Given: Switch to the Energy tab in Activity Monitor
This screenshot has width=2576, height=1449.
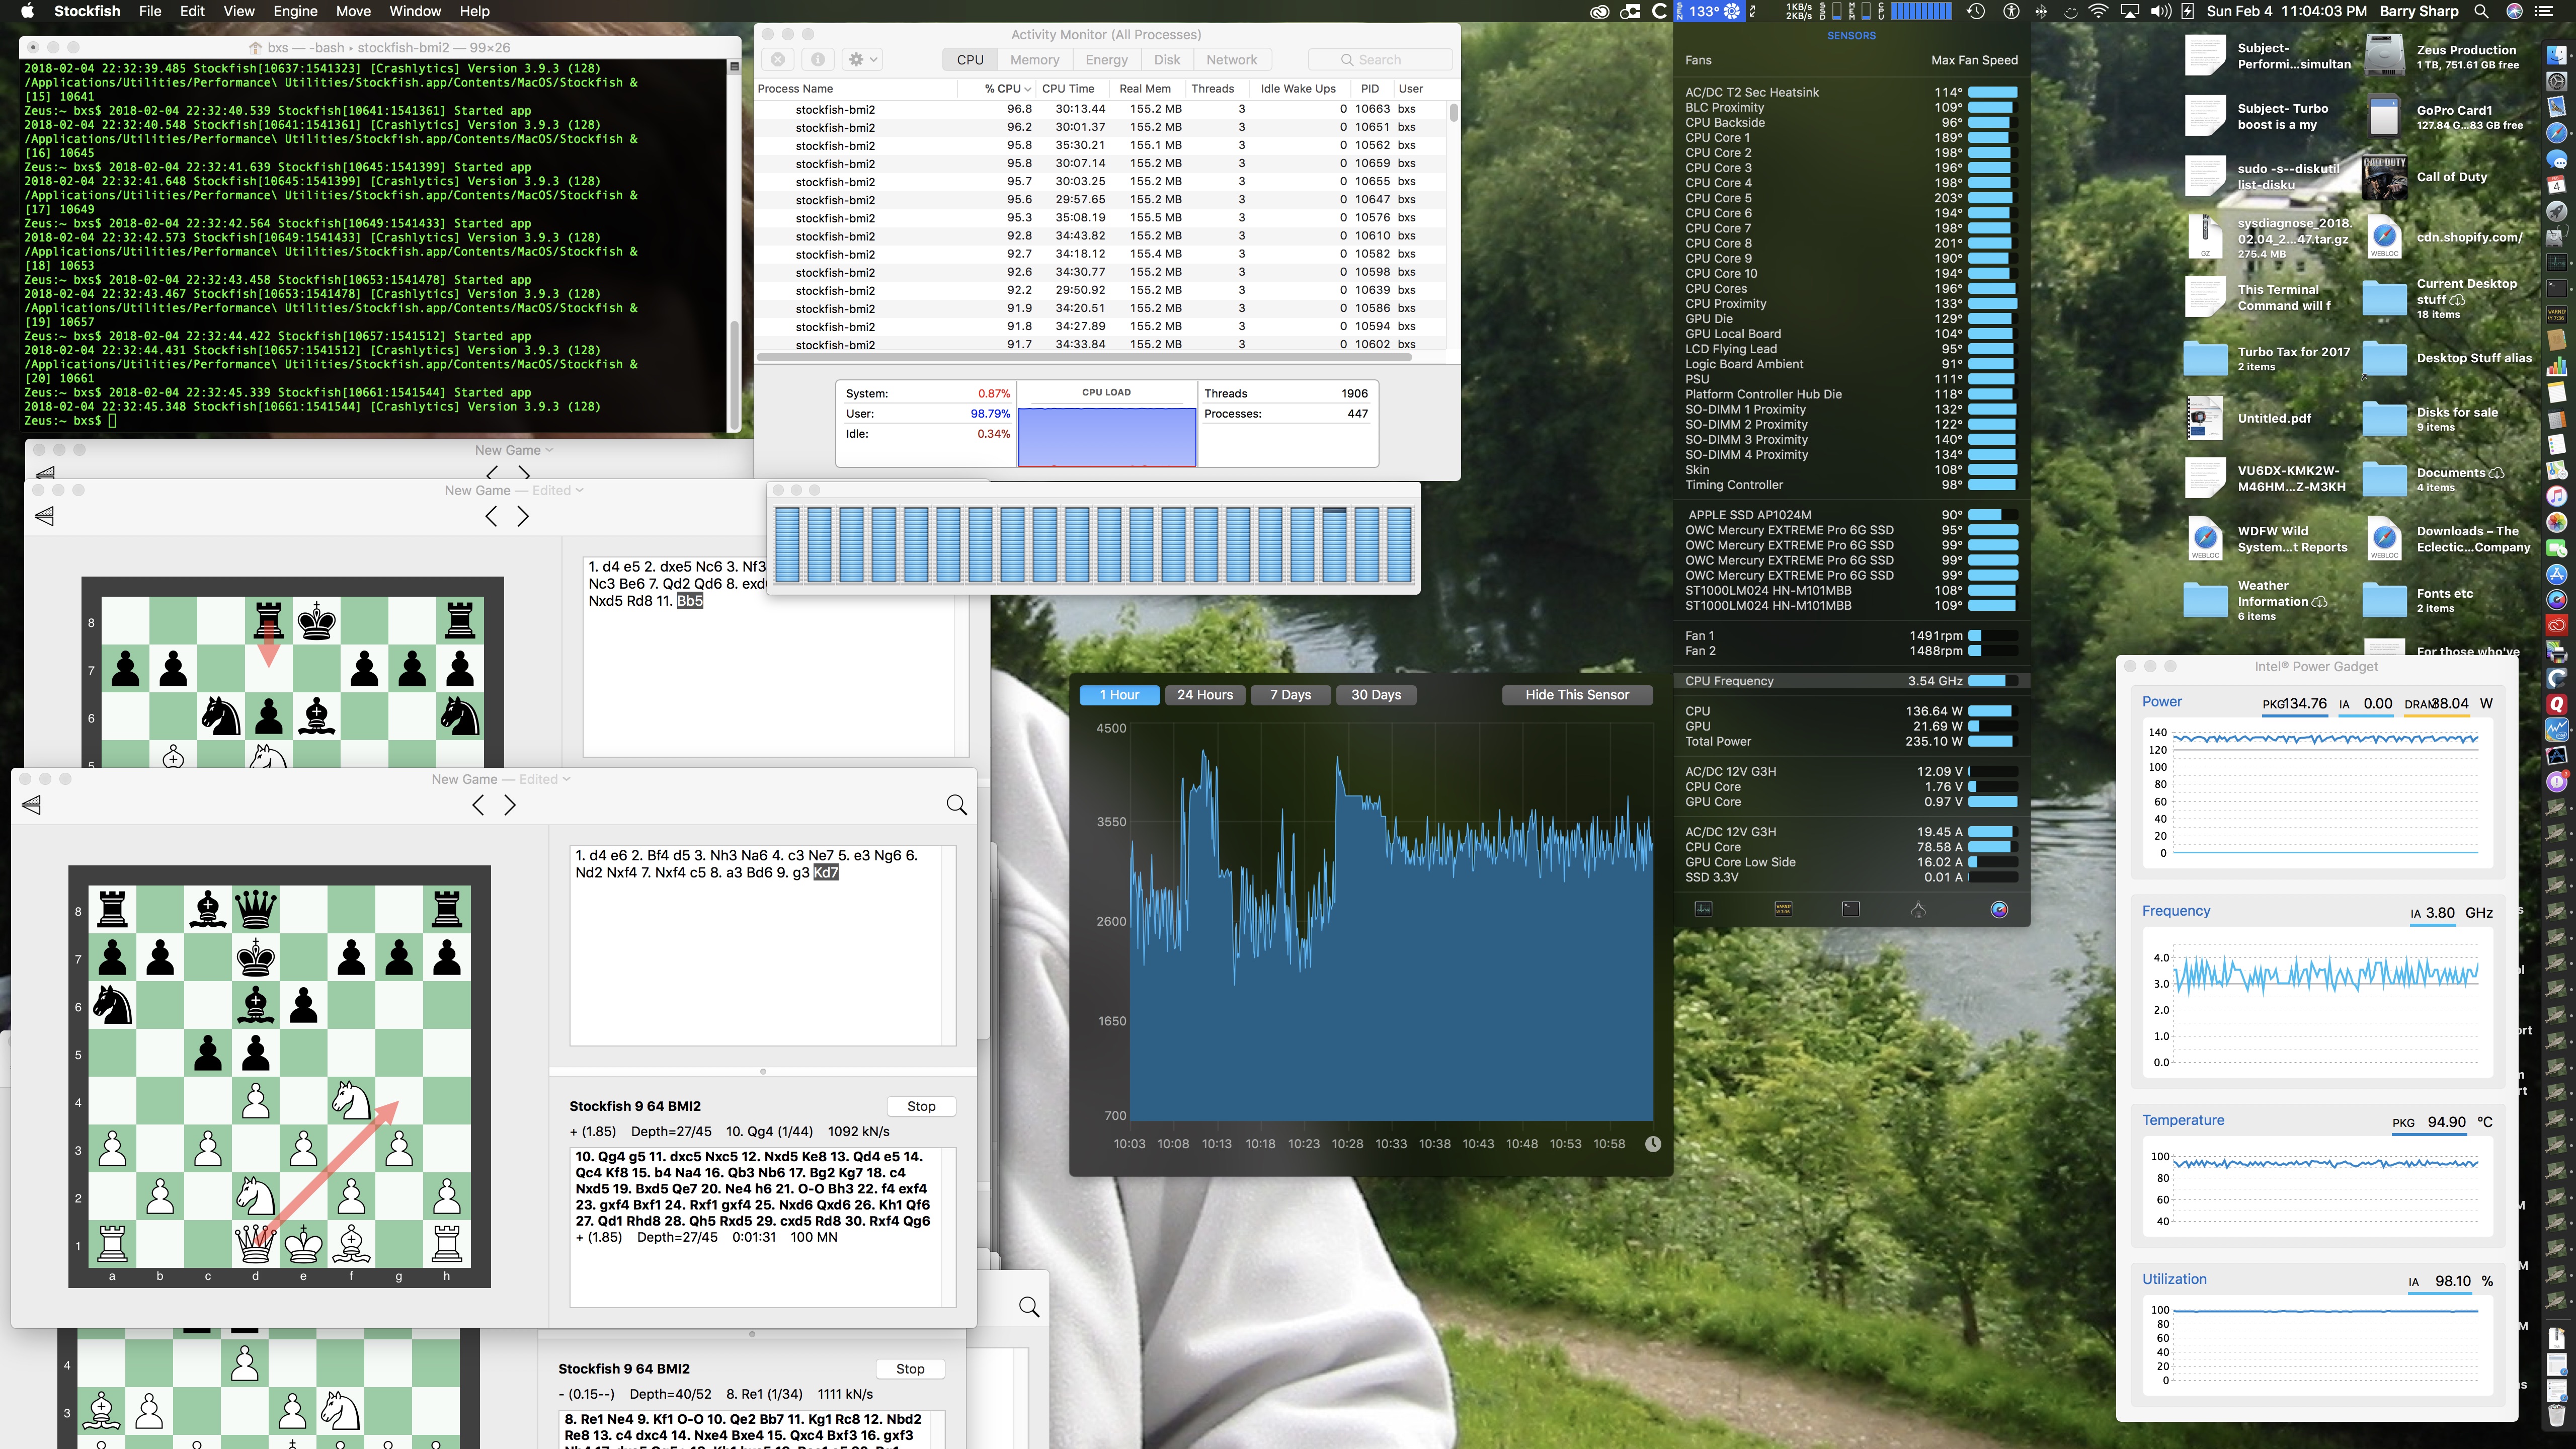Looking at the screenshot, I should pos(1106,60).
